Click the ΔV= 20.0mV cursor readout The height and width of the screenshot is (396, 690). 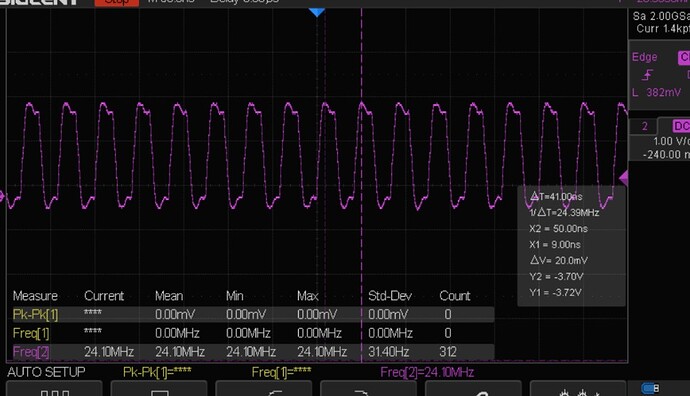click(x=559, y=260)
